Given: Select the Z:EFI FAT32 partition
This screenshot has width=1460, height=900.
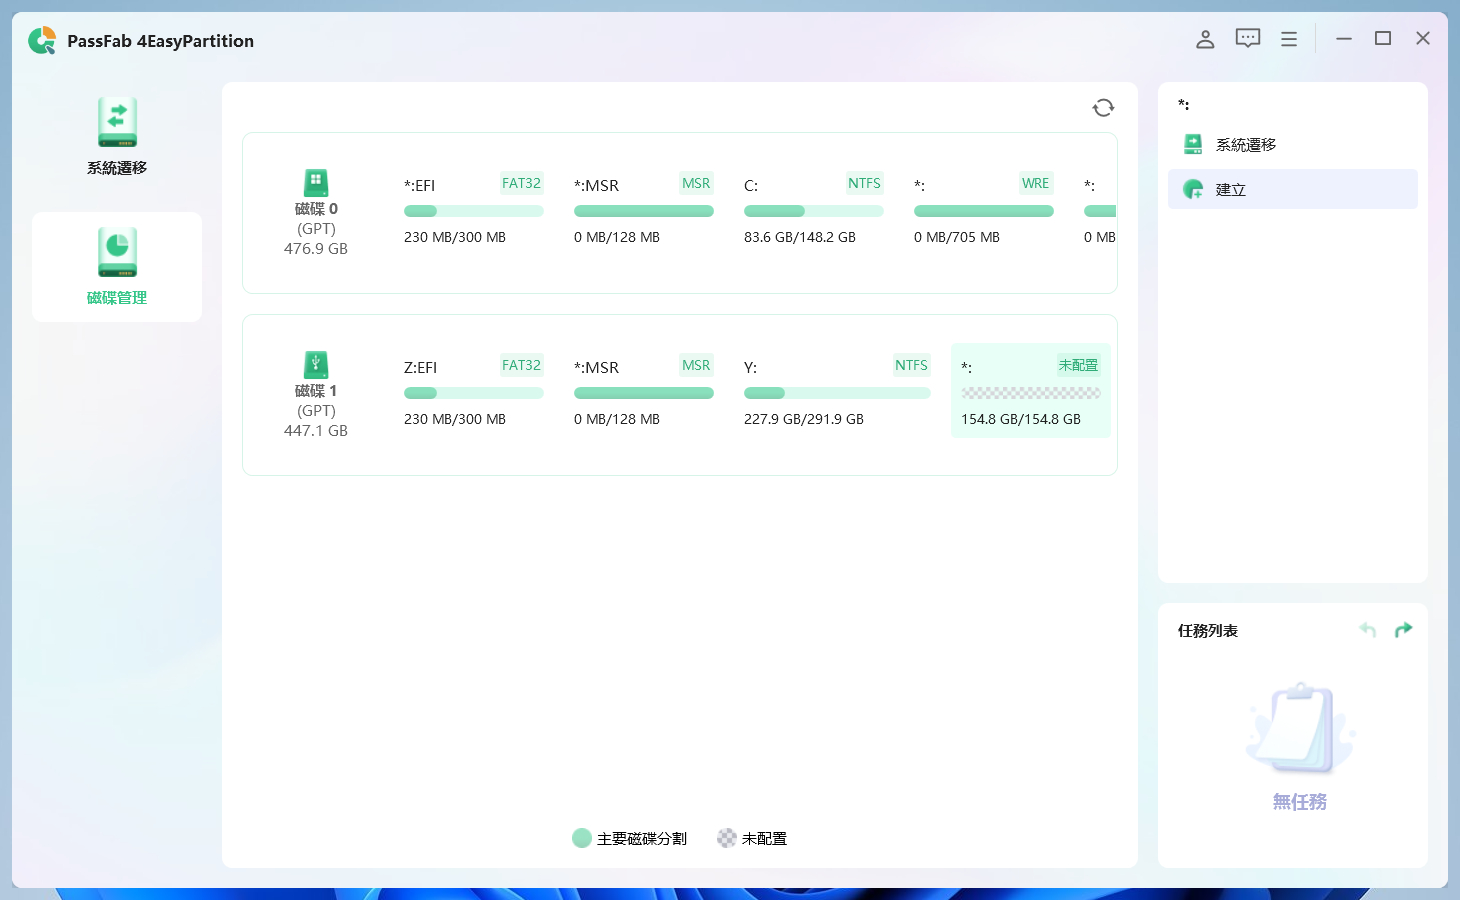Looking at the screenshot, I should pos(473,392).
